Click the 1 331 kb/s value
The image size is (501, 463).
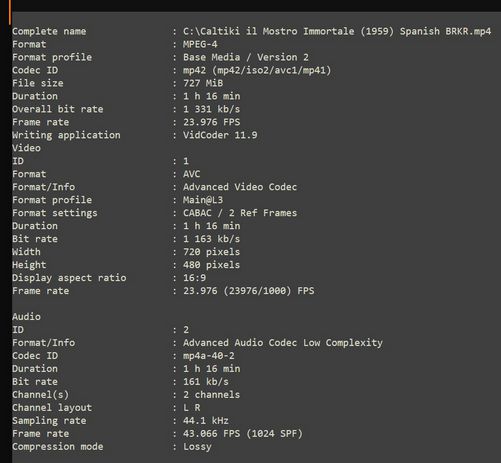pos(211,109)
